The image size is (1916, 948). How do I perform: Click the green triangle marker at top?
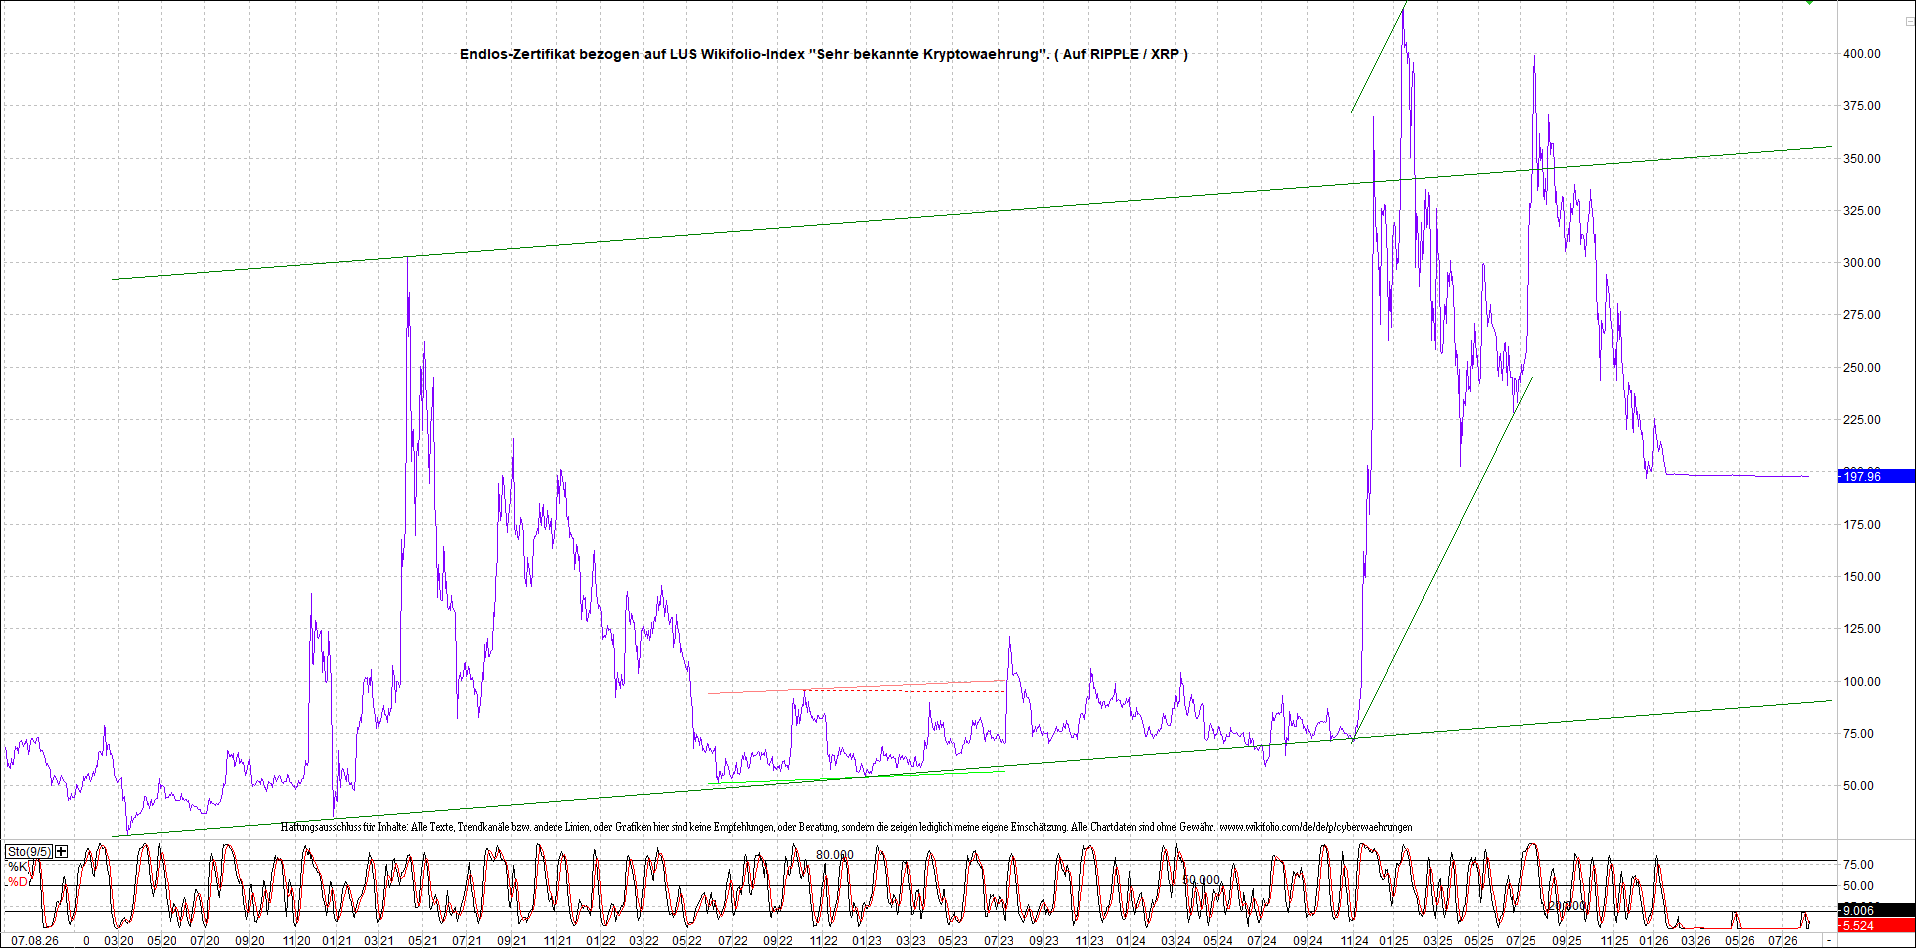(x=1809, y=3)
